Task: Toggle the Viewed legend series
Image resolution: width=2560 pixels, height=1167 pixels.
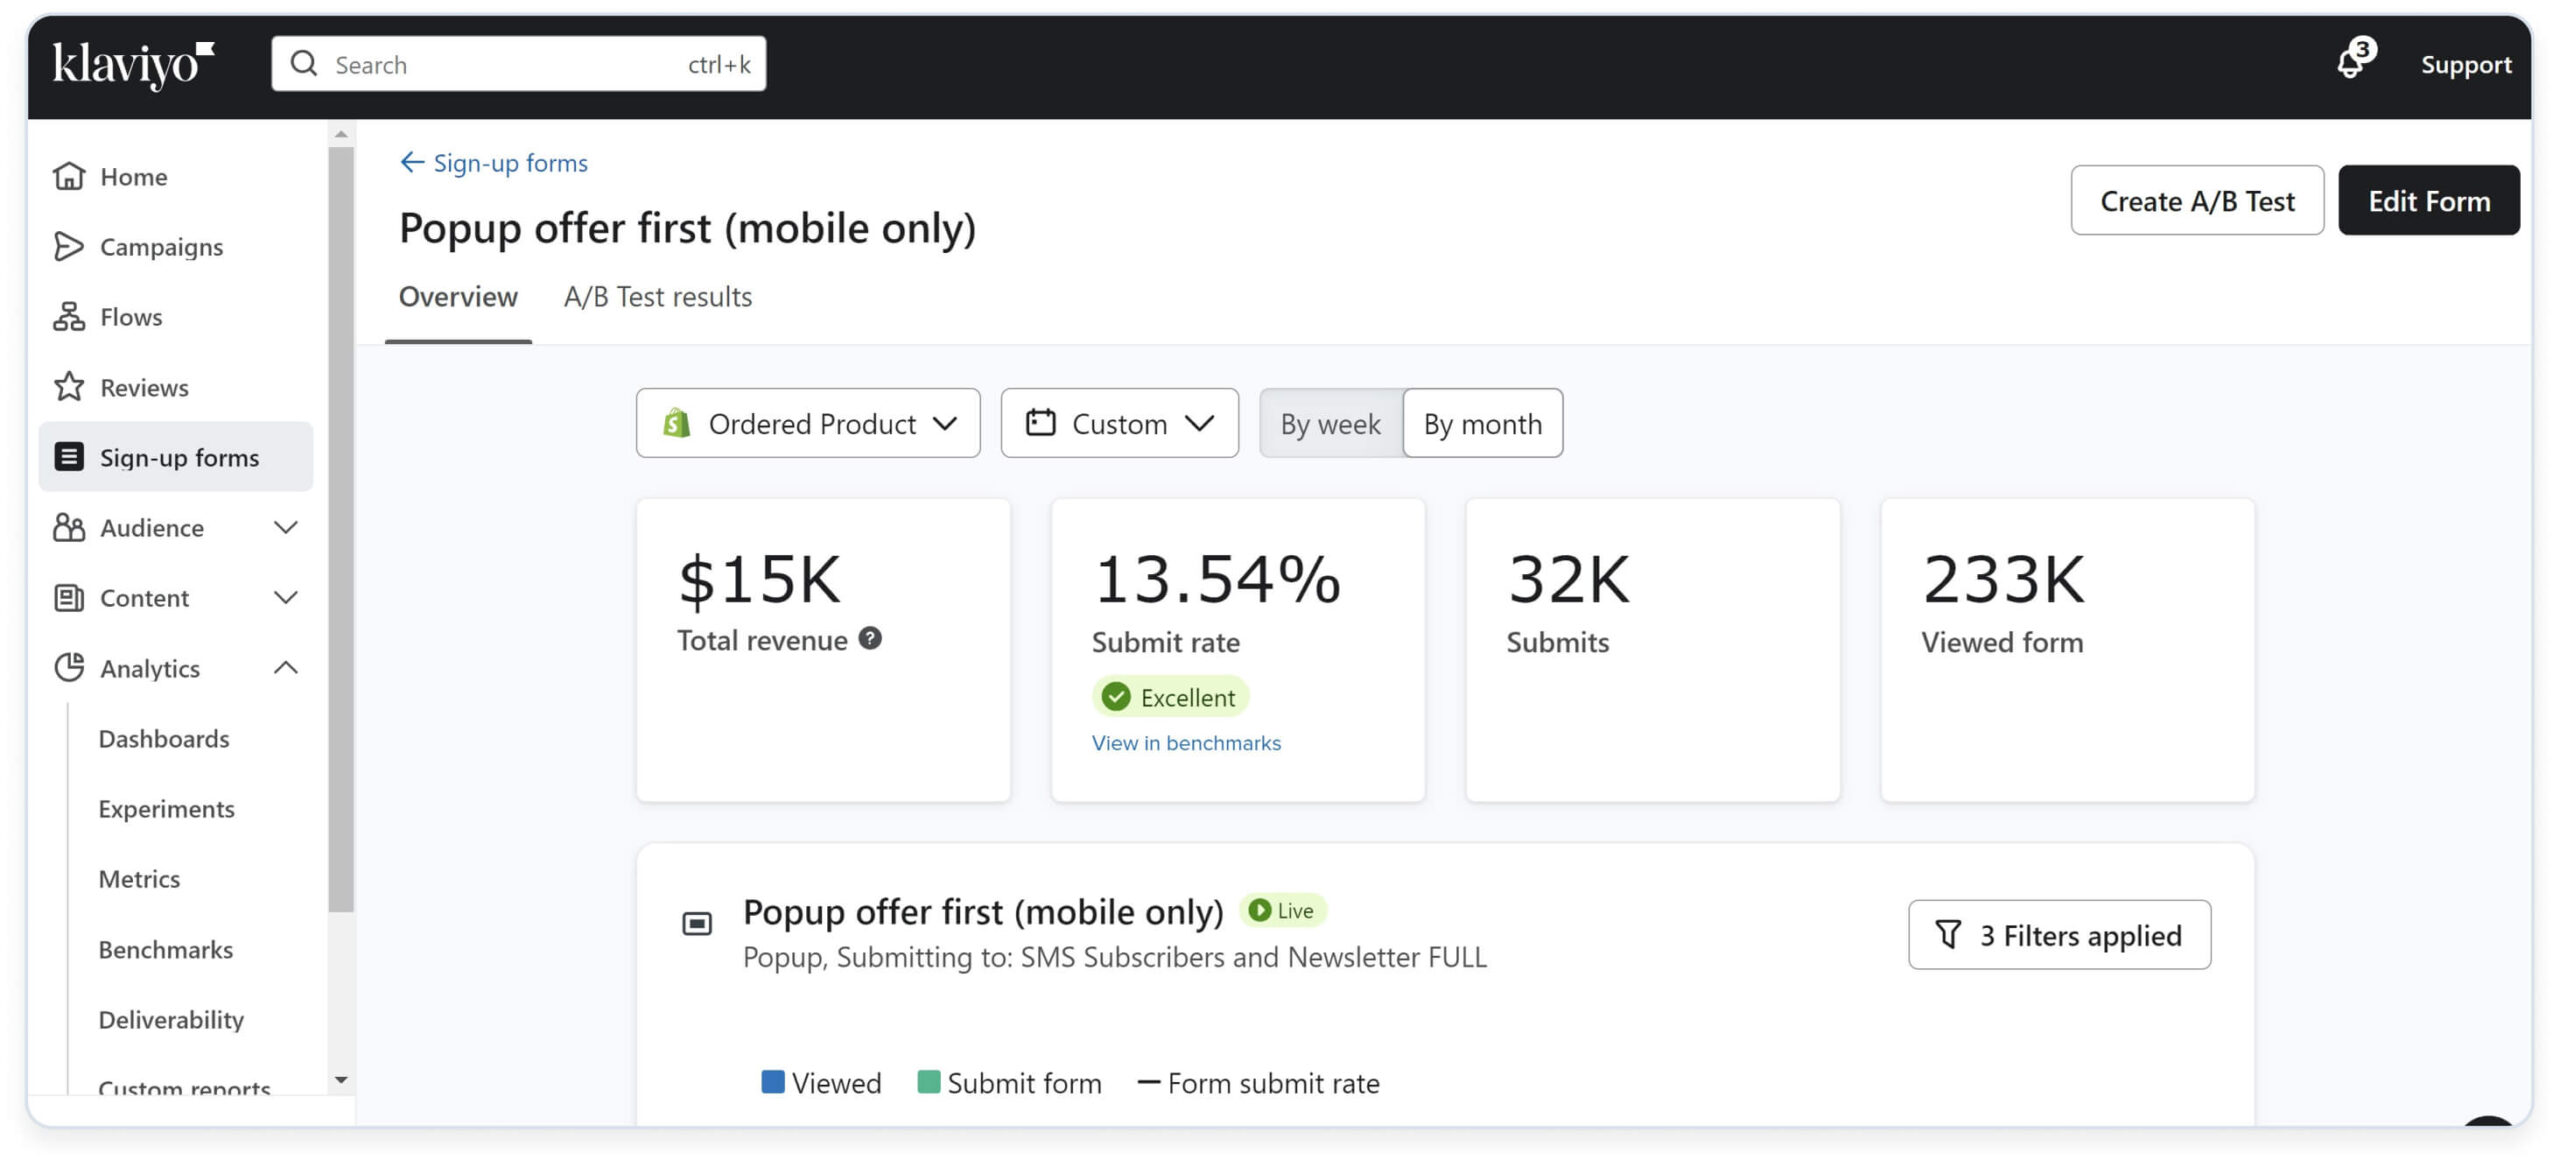Action: point(821,1082)
